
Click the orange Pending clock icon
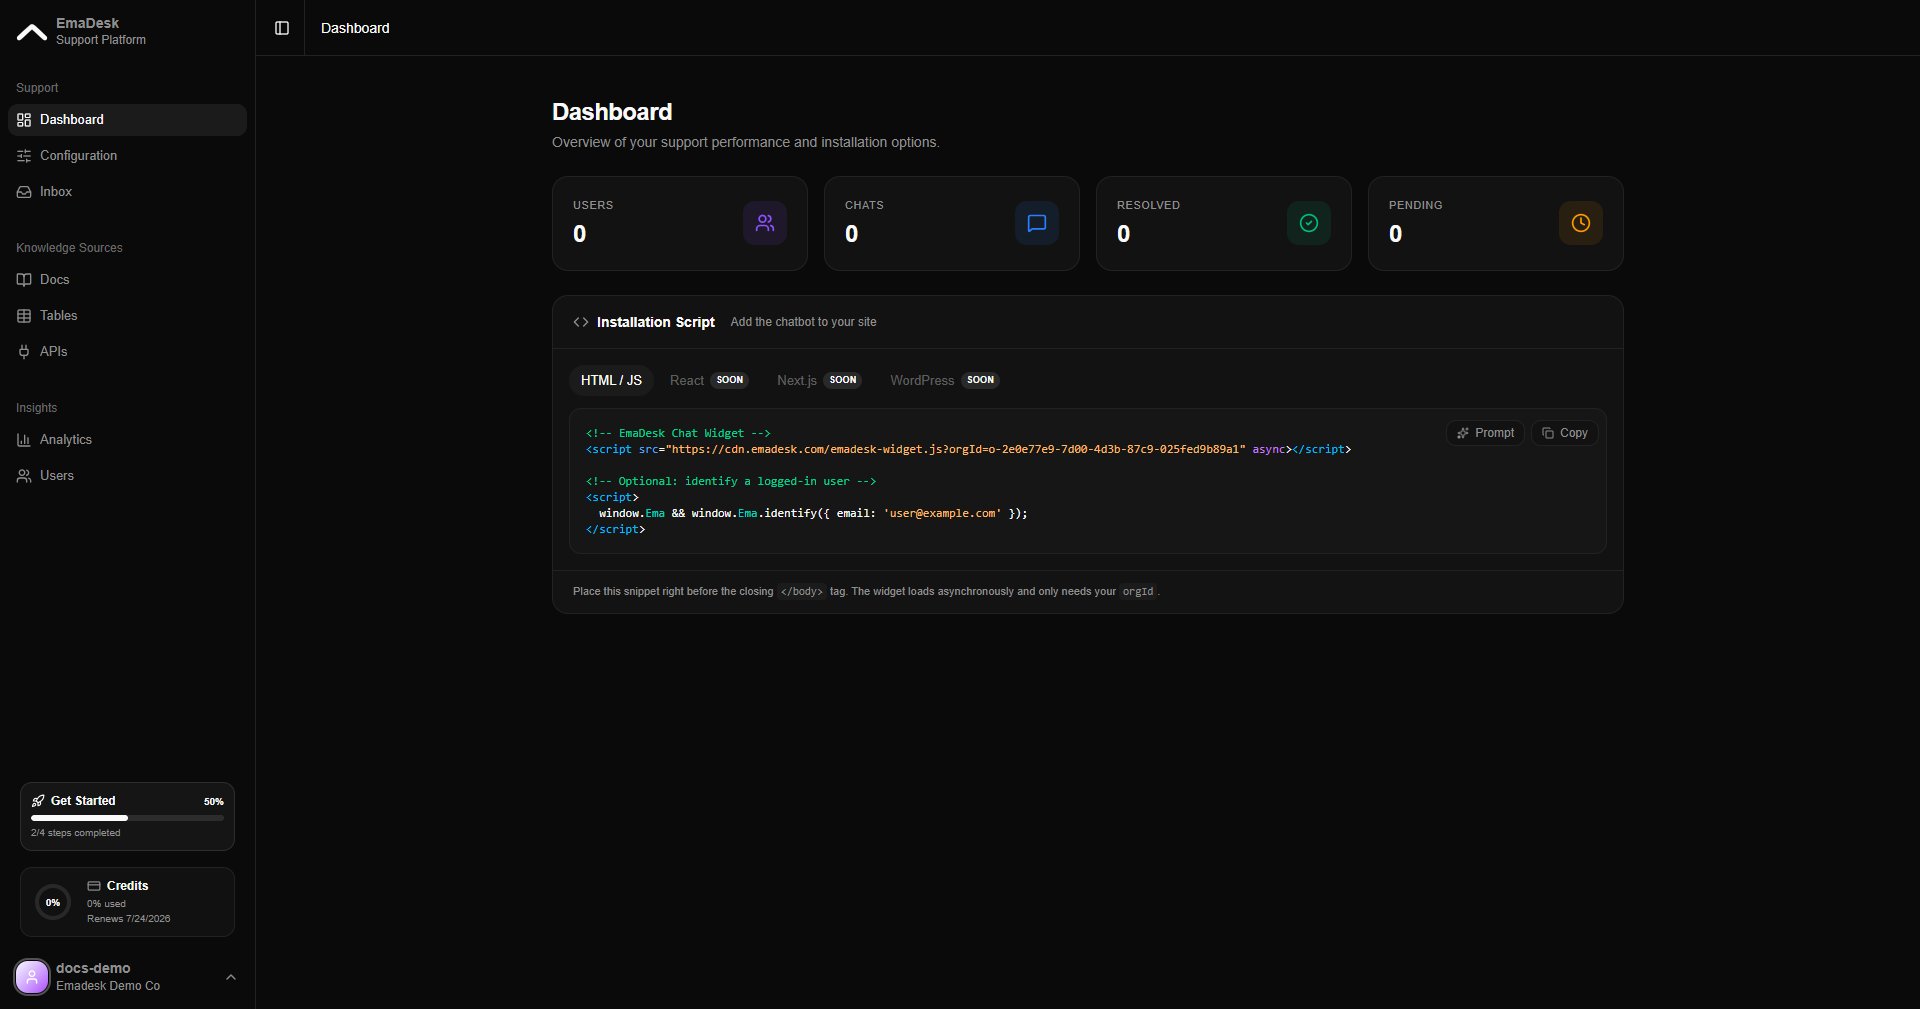pos(1581,223)
